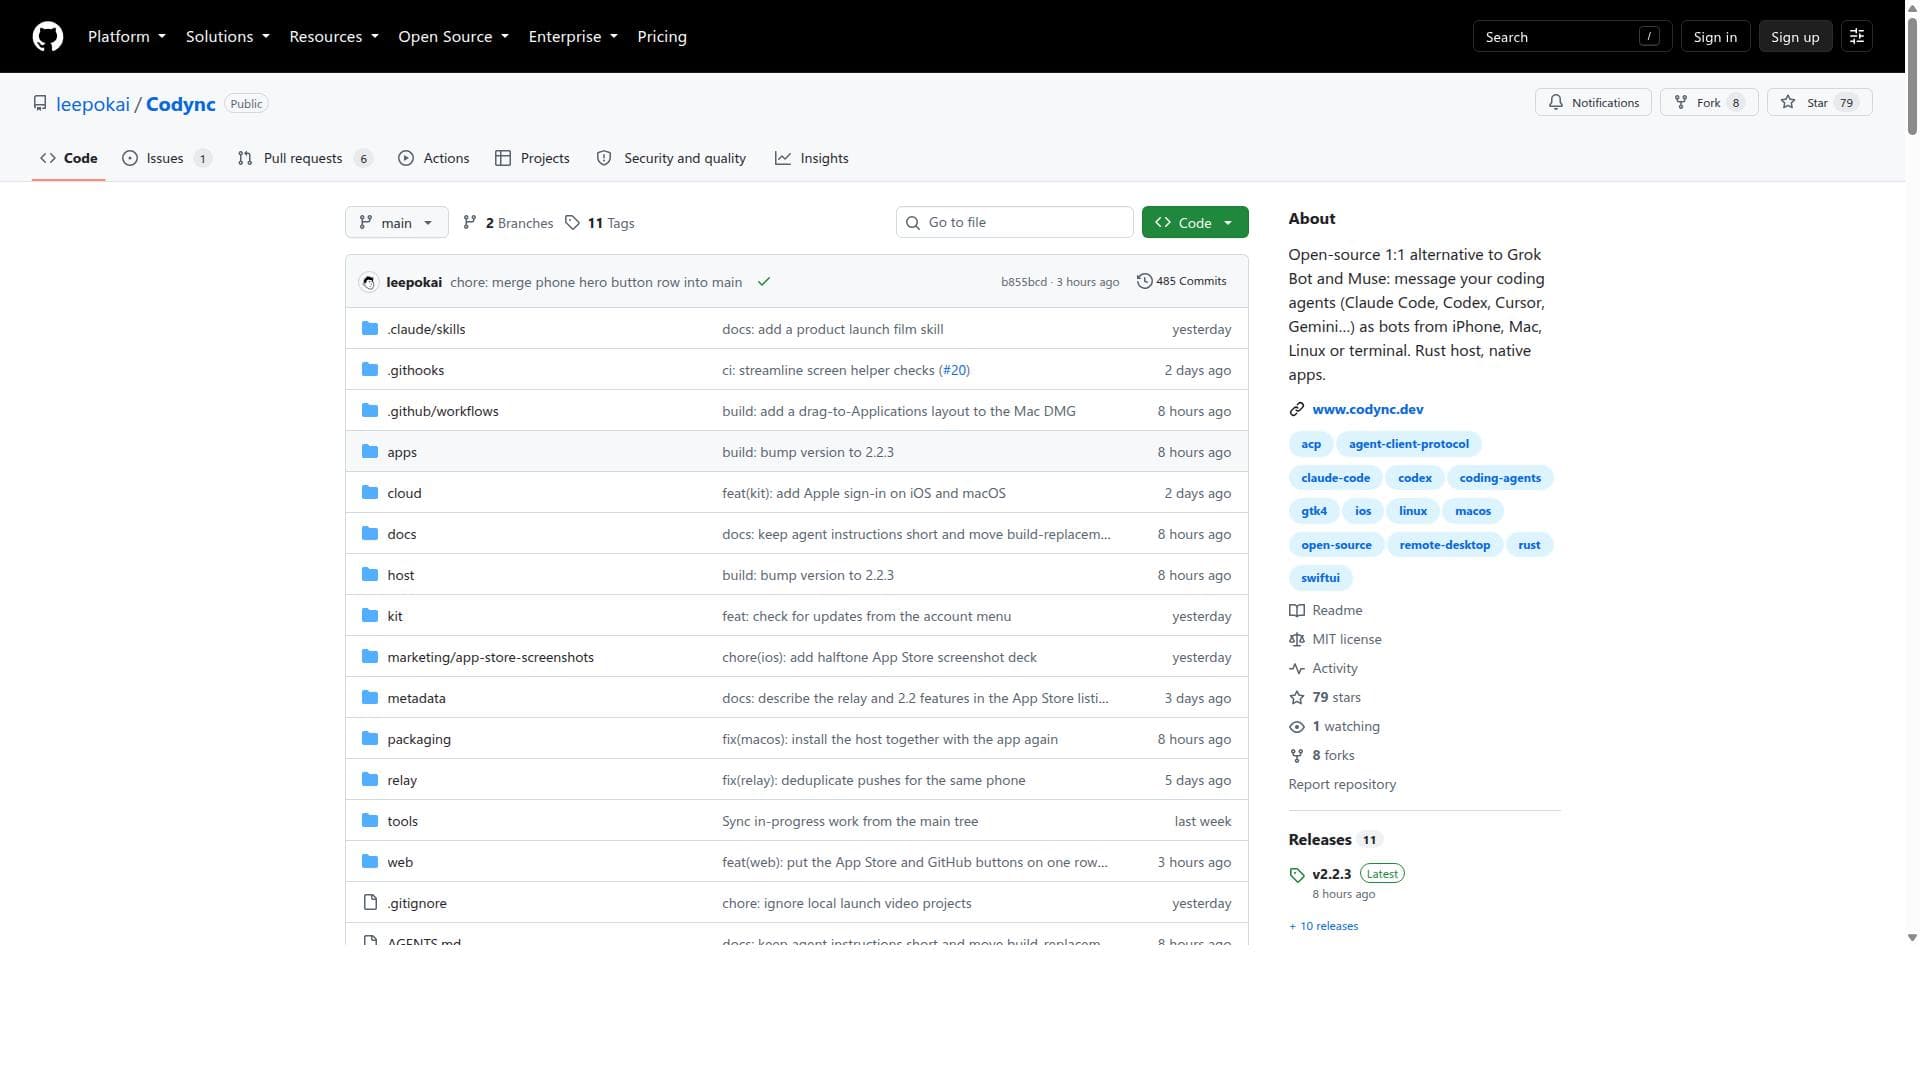Image resolution: width=1920 pixels, height=1080 pixels.
Task: Open the www.codync.dev link
Action: pos(1368,410)
